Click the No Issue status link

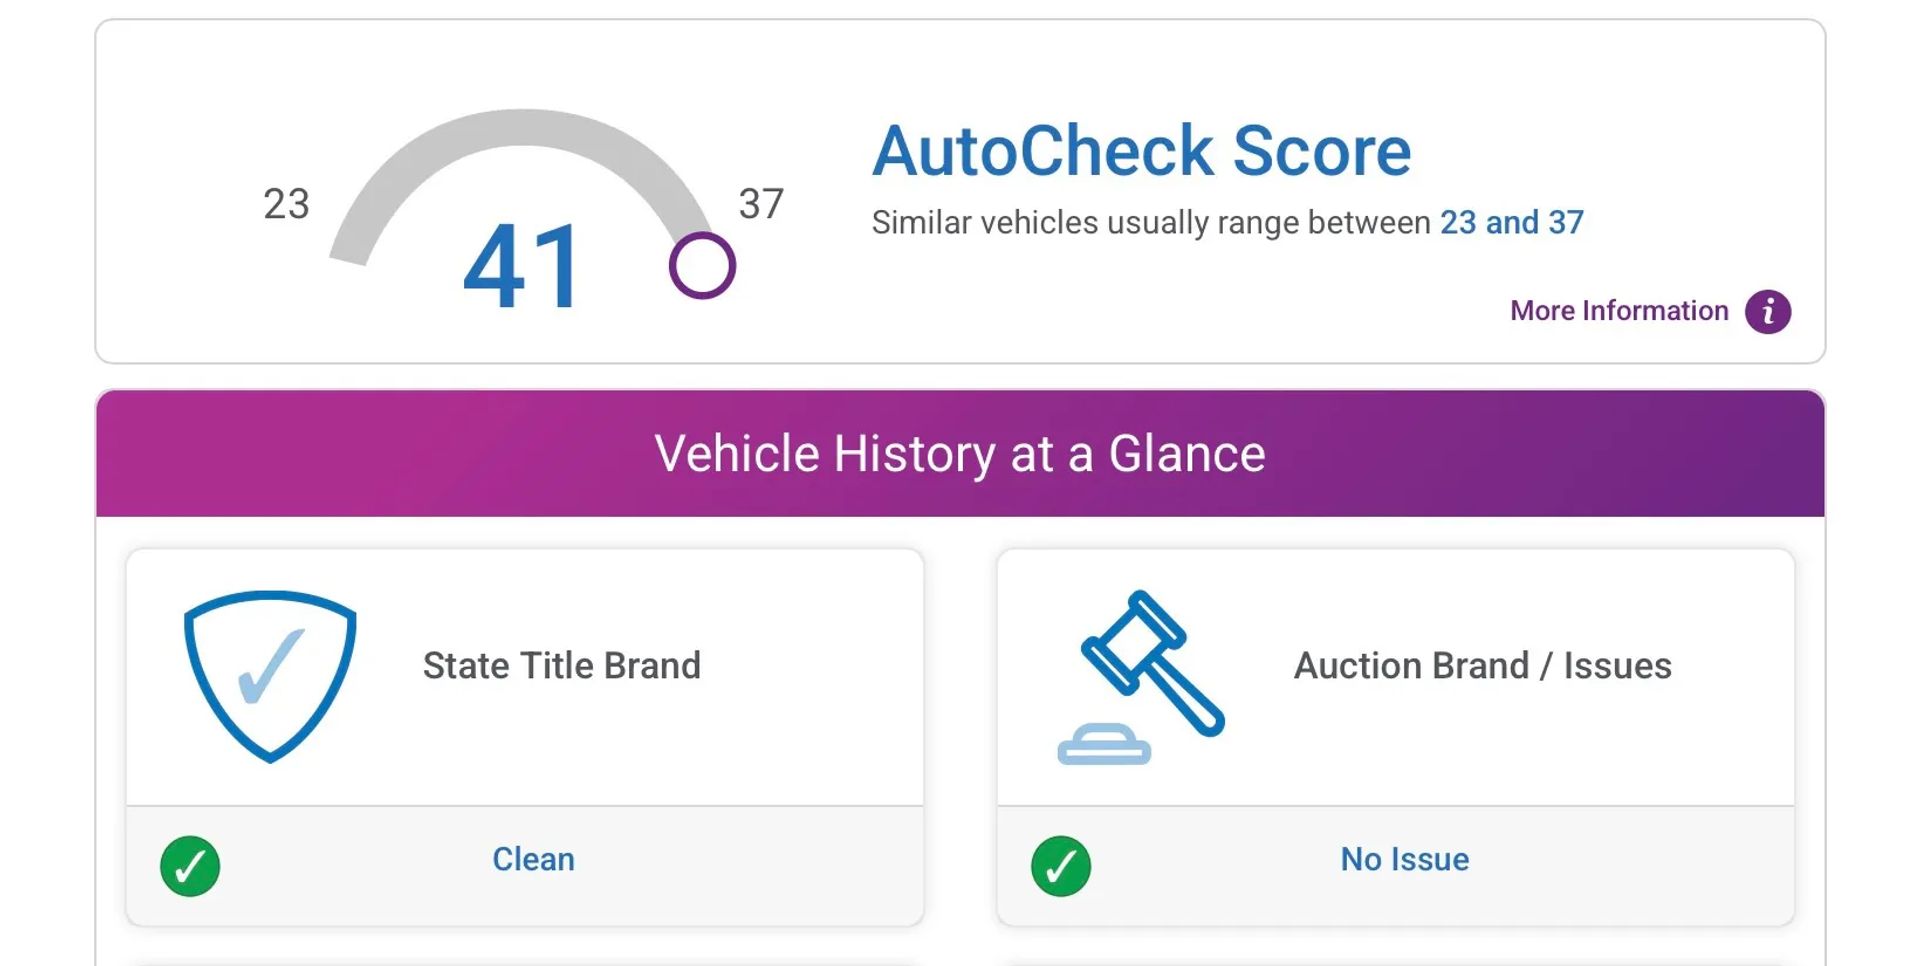pyautogui.click(x=1404, y=860)
